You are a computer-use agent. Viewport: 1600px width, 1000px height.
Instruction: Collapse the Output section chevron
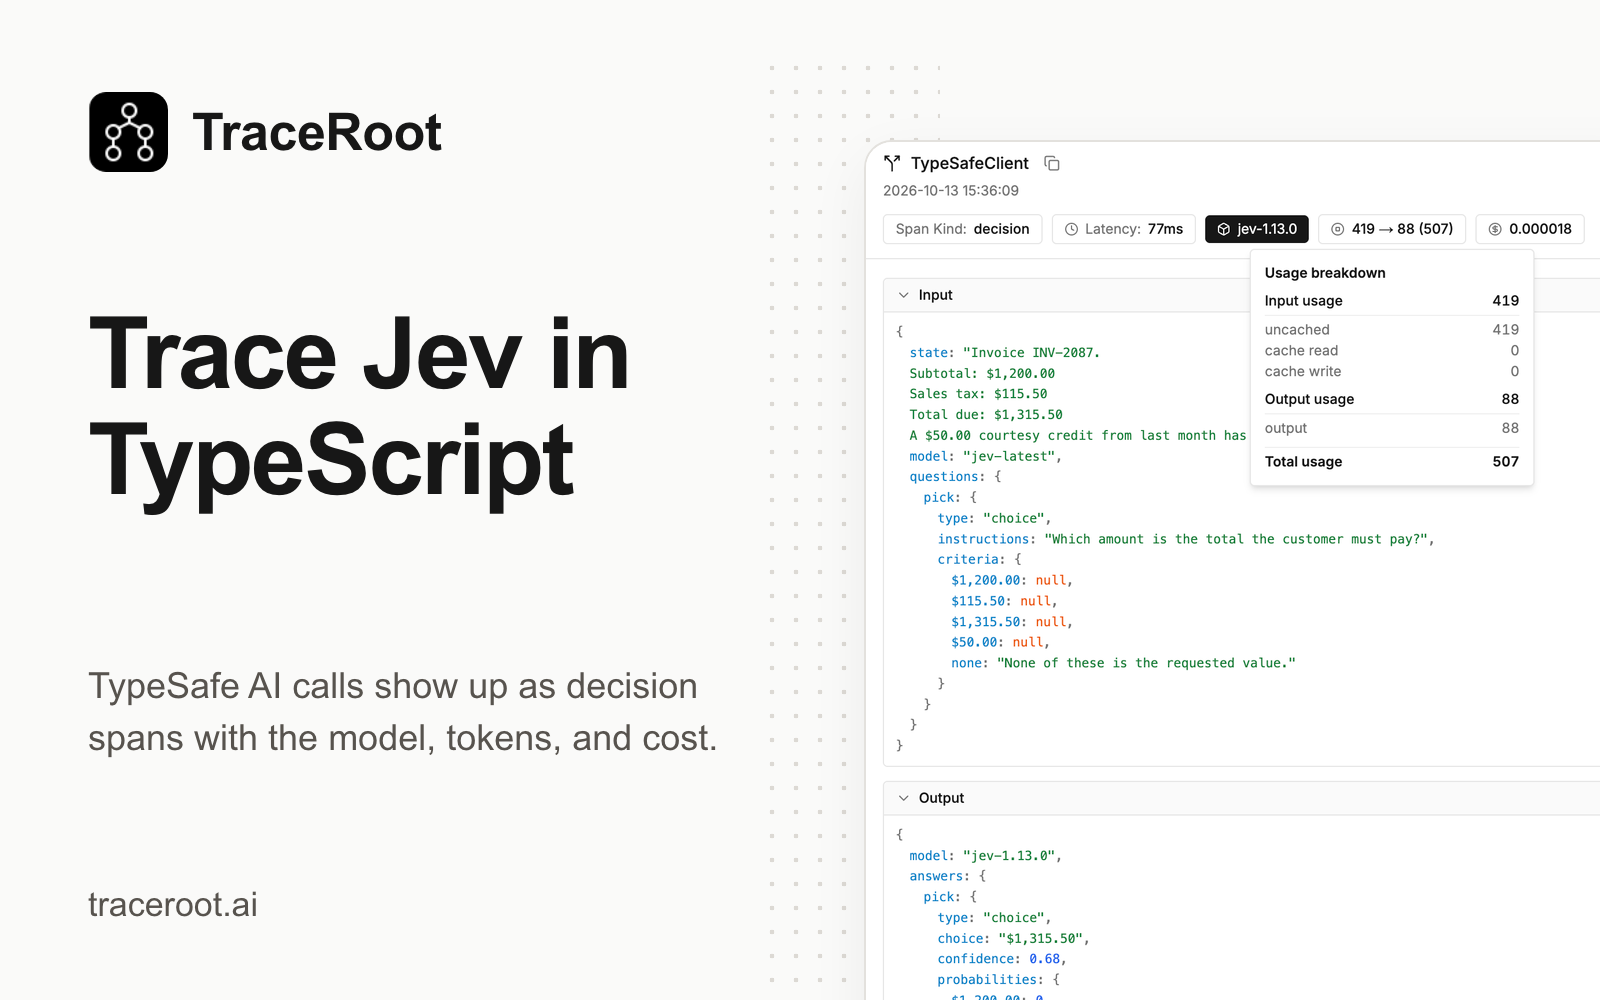(x=903, y=798)
